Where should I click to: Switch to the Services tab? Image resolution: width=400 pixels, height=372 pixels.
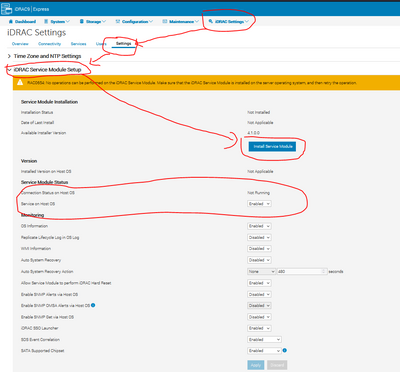78,44
